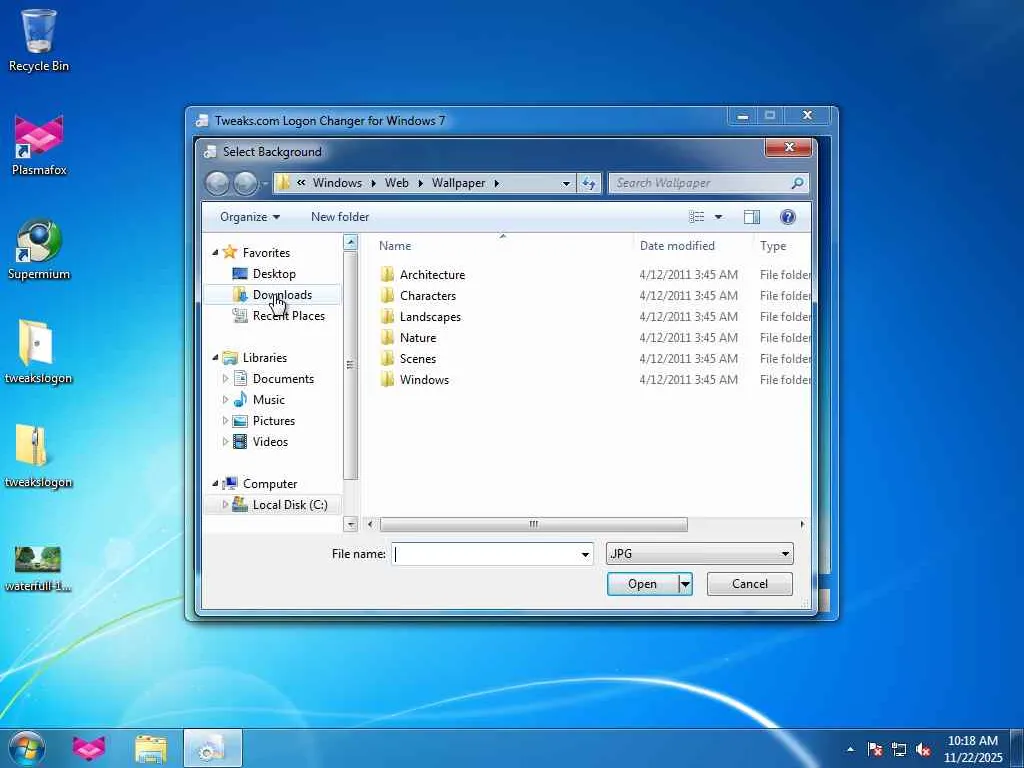Sort by the Type column header
Screen dimensions: 1024x768
(x=773, y=246)
